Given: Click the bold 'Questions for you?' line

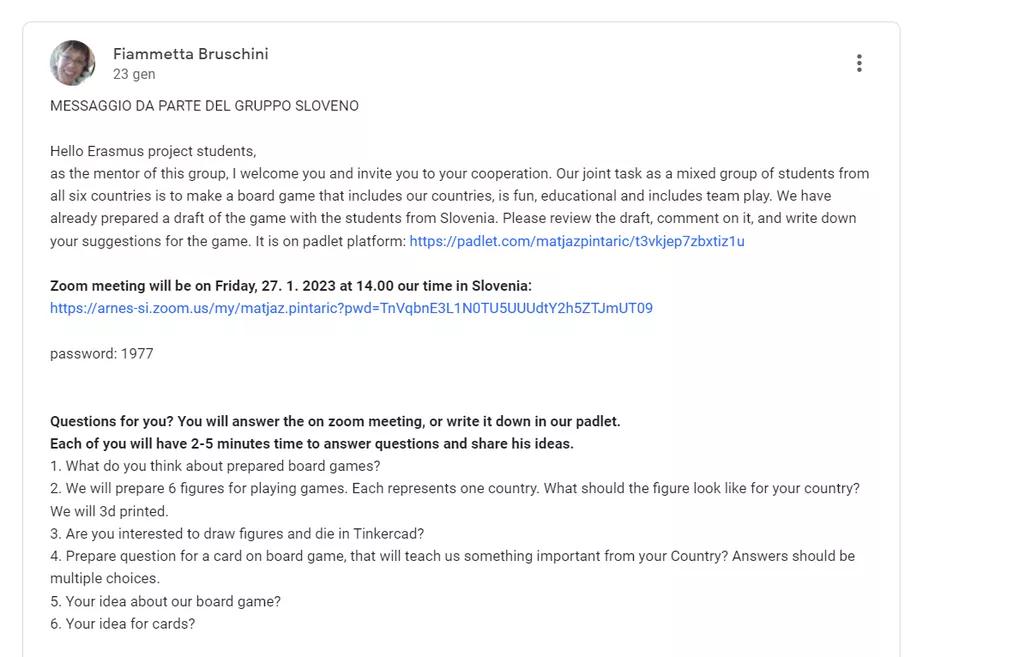Looking at the screenshot, I should point(335,421).
